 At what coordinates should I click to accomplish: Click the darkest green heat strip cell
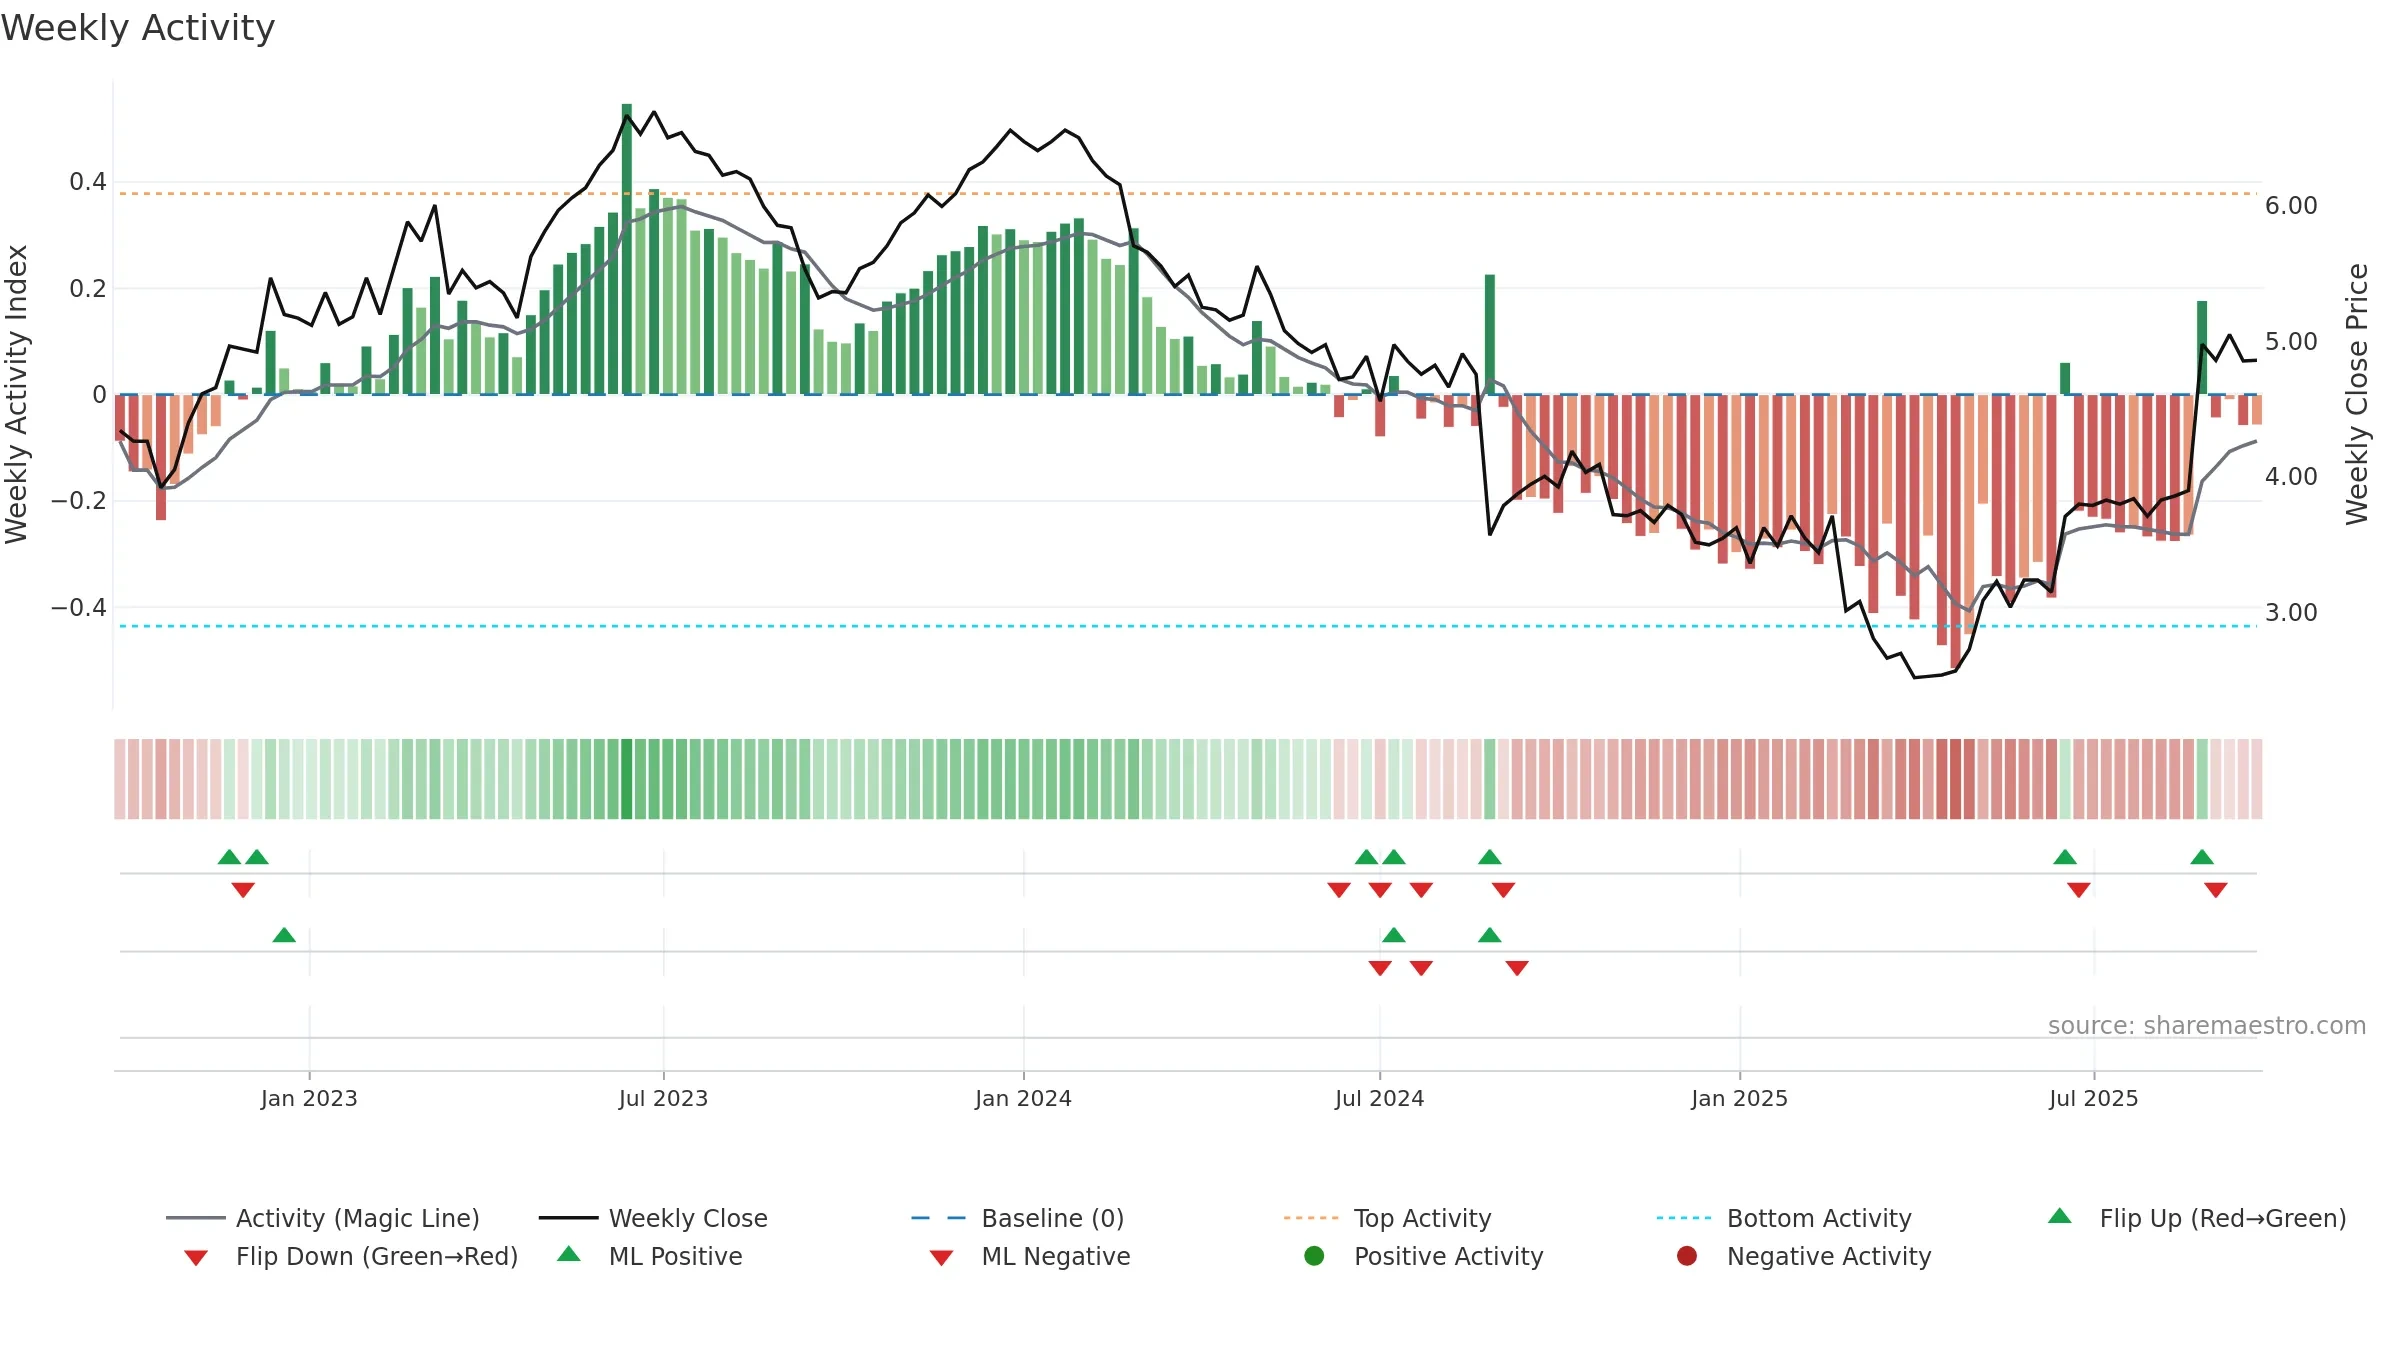(x=627, y=779)
